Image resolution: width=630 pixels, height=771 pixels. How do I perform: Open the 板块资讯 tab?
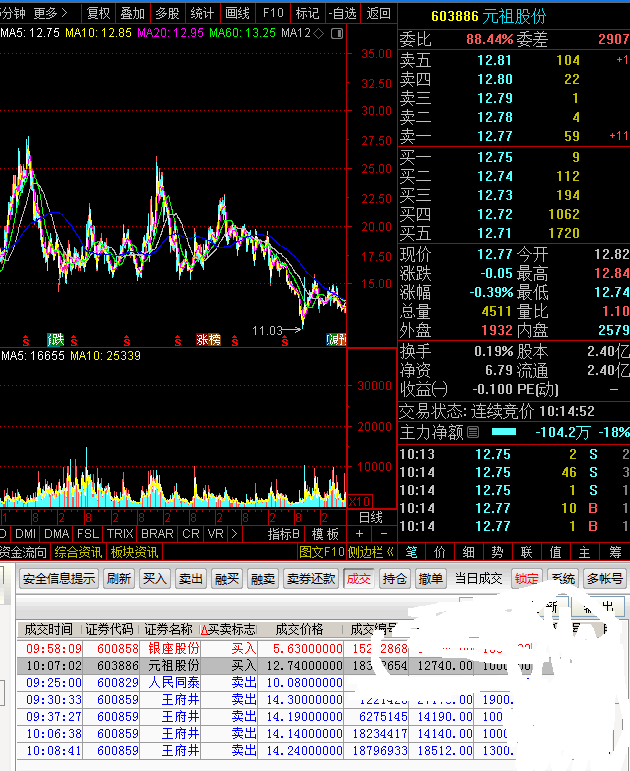pos(134,552)
